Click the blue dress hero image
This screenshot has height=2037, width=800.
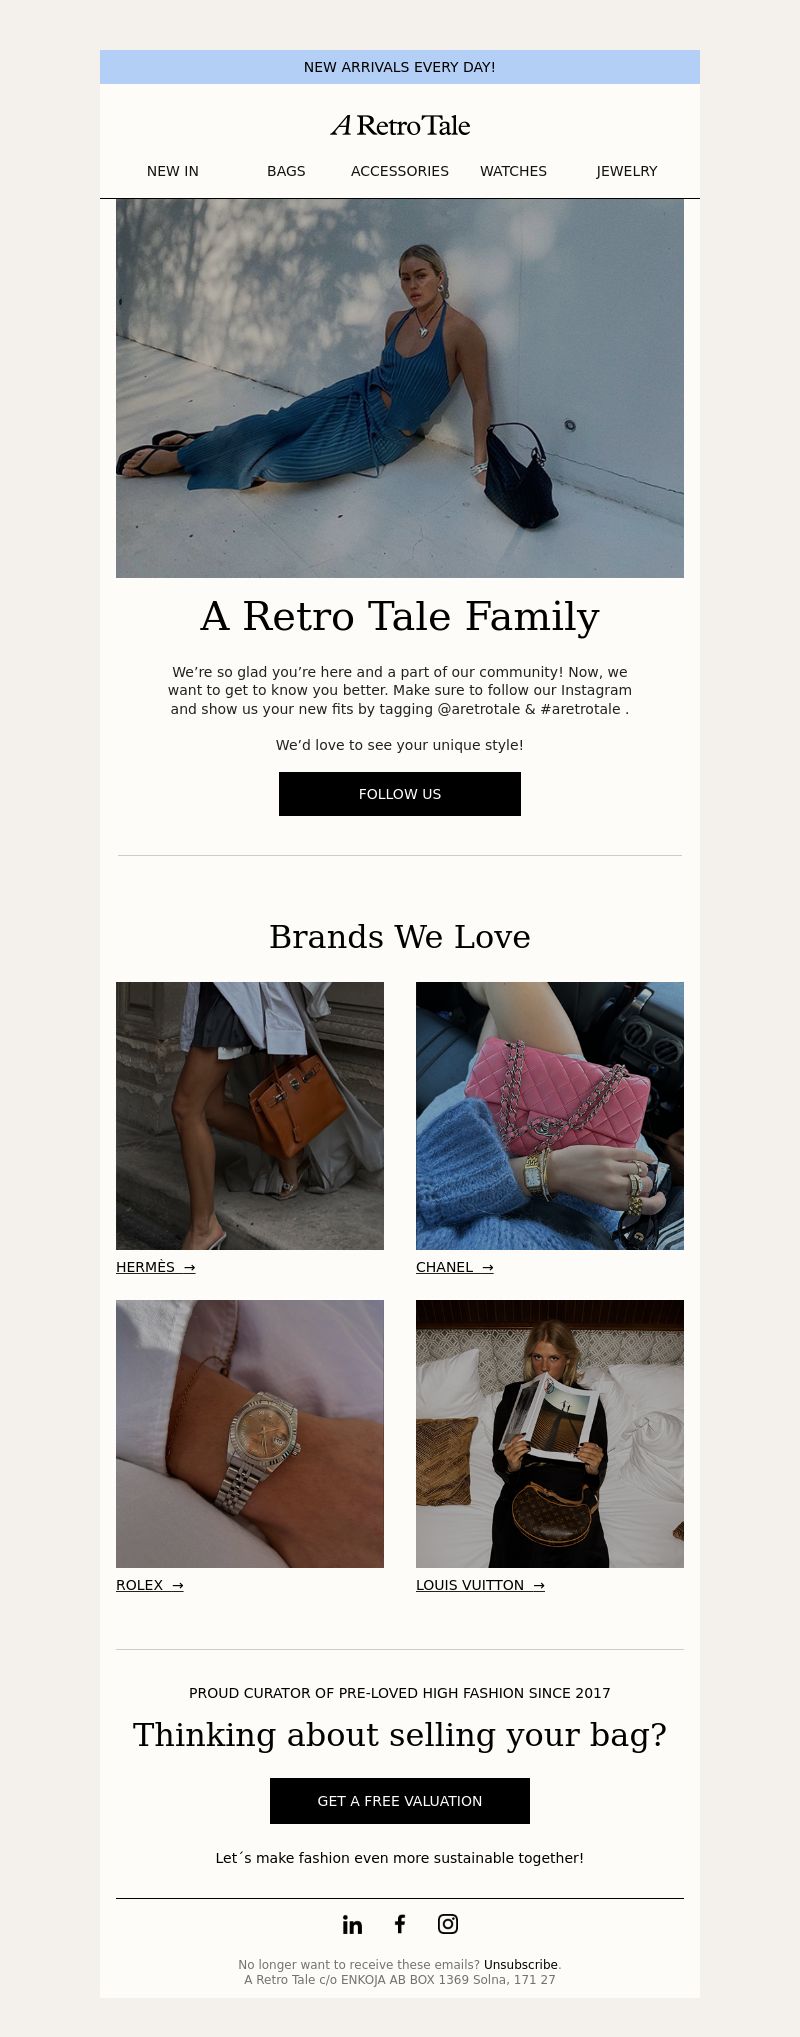tap(400, 388)
